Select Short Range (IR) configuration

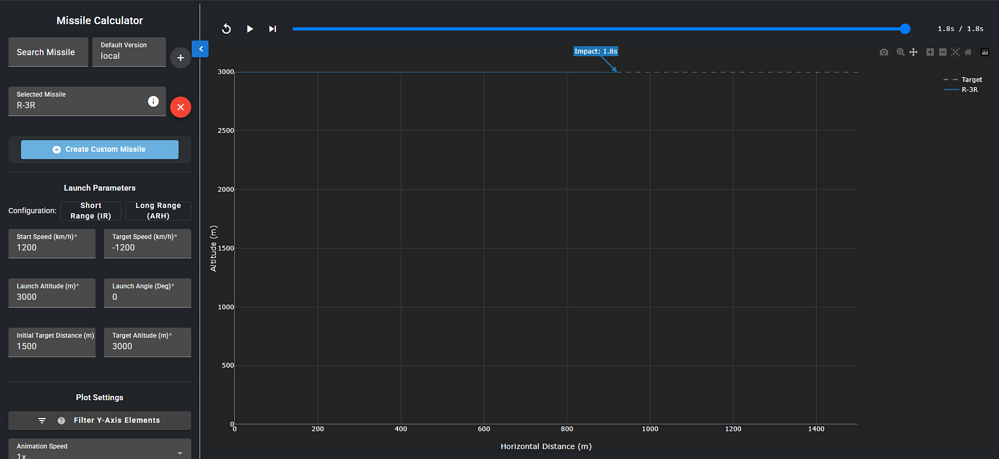coord(91,210)
